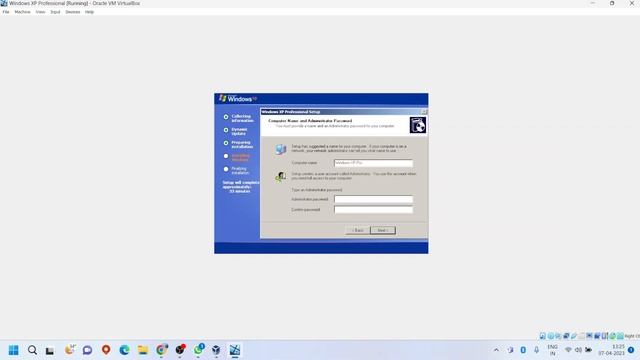640x360 pixels.
Task: Open the View menu
Action: point(40,12)
